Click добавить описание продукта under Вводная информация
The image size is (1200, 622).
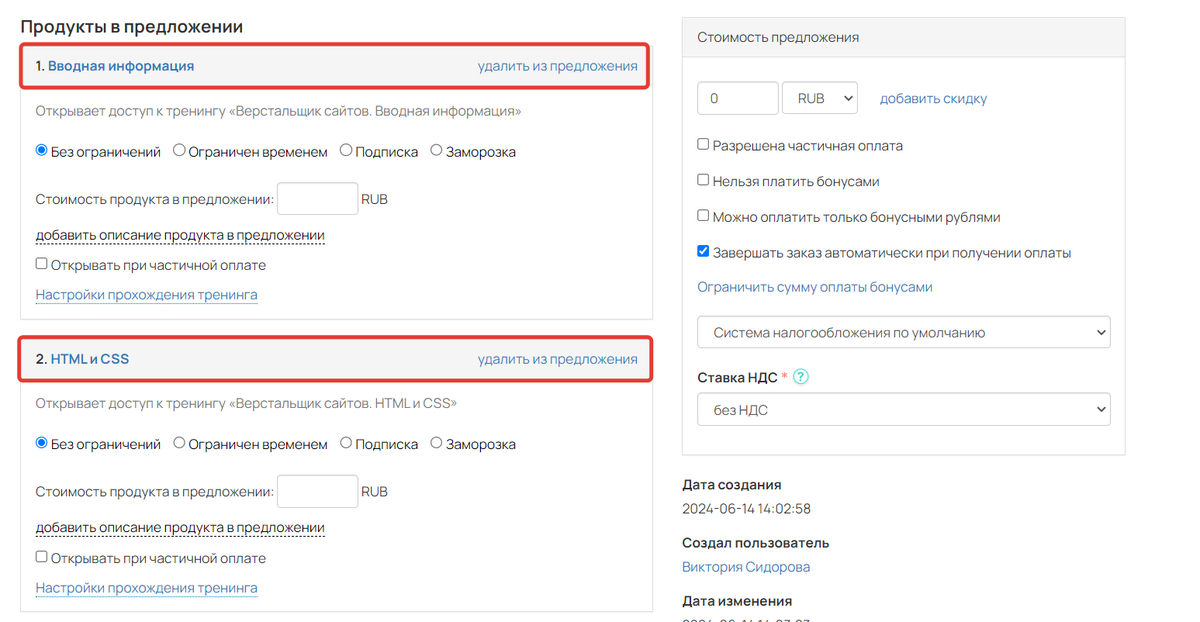[180, 235]
